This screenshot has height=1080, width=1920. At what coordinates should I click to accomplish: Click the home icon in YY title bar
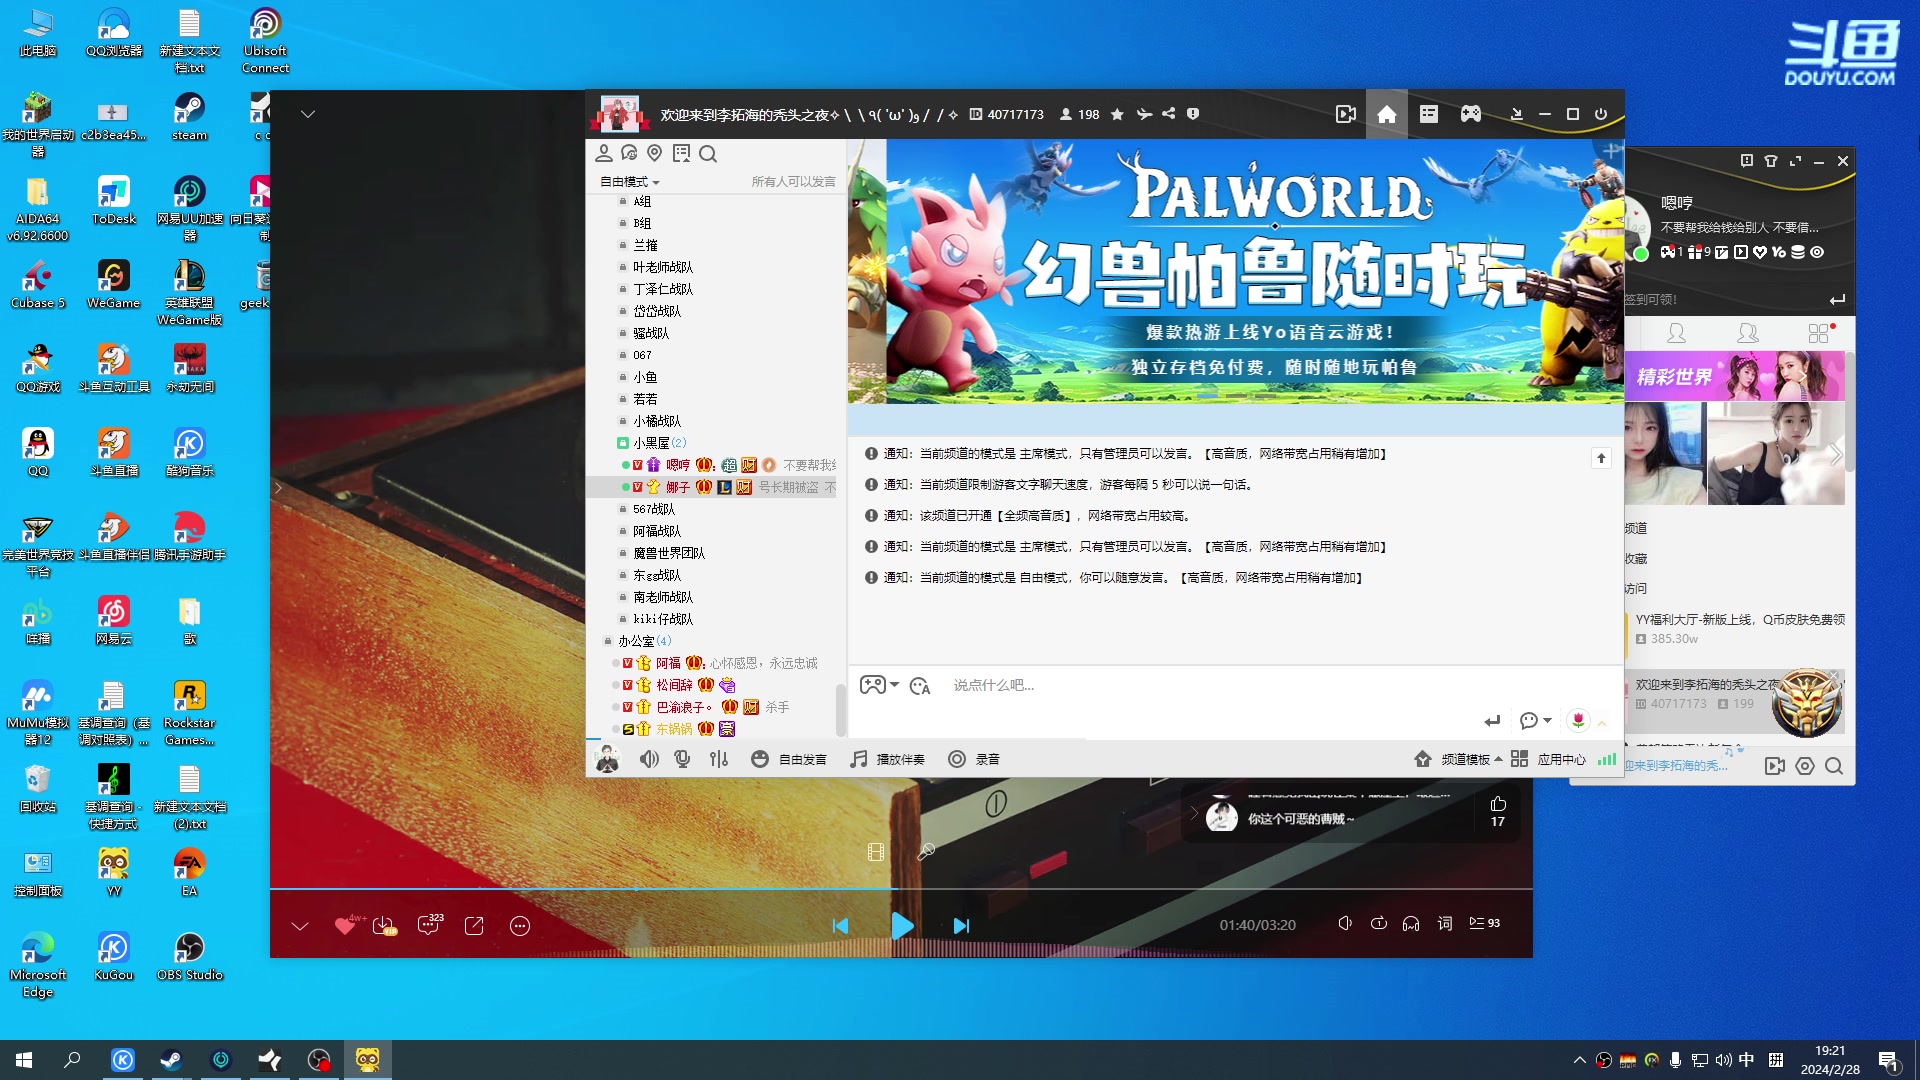tap(1386, 114)
